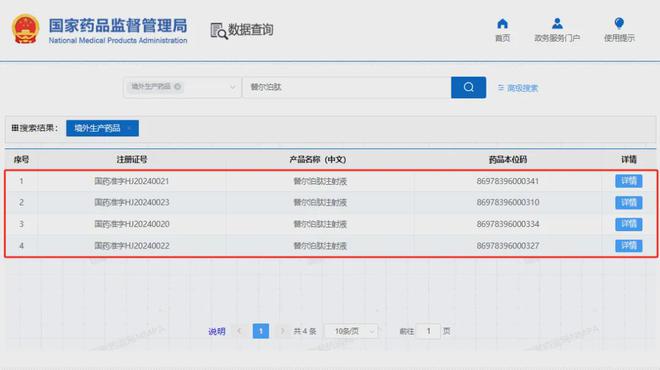Go to the next results page arrow
Screen dimensions: 660x370
point(282,331)
